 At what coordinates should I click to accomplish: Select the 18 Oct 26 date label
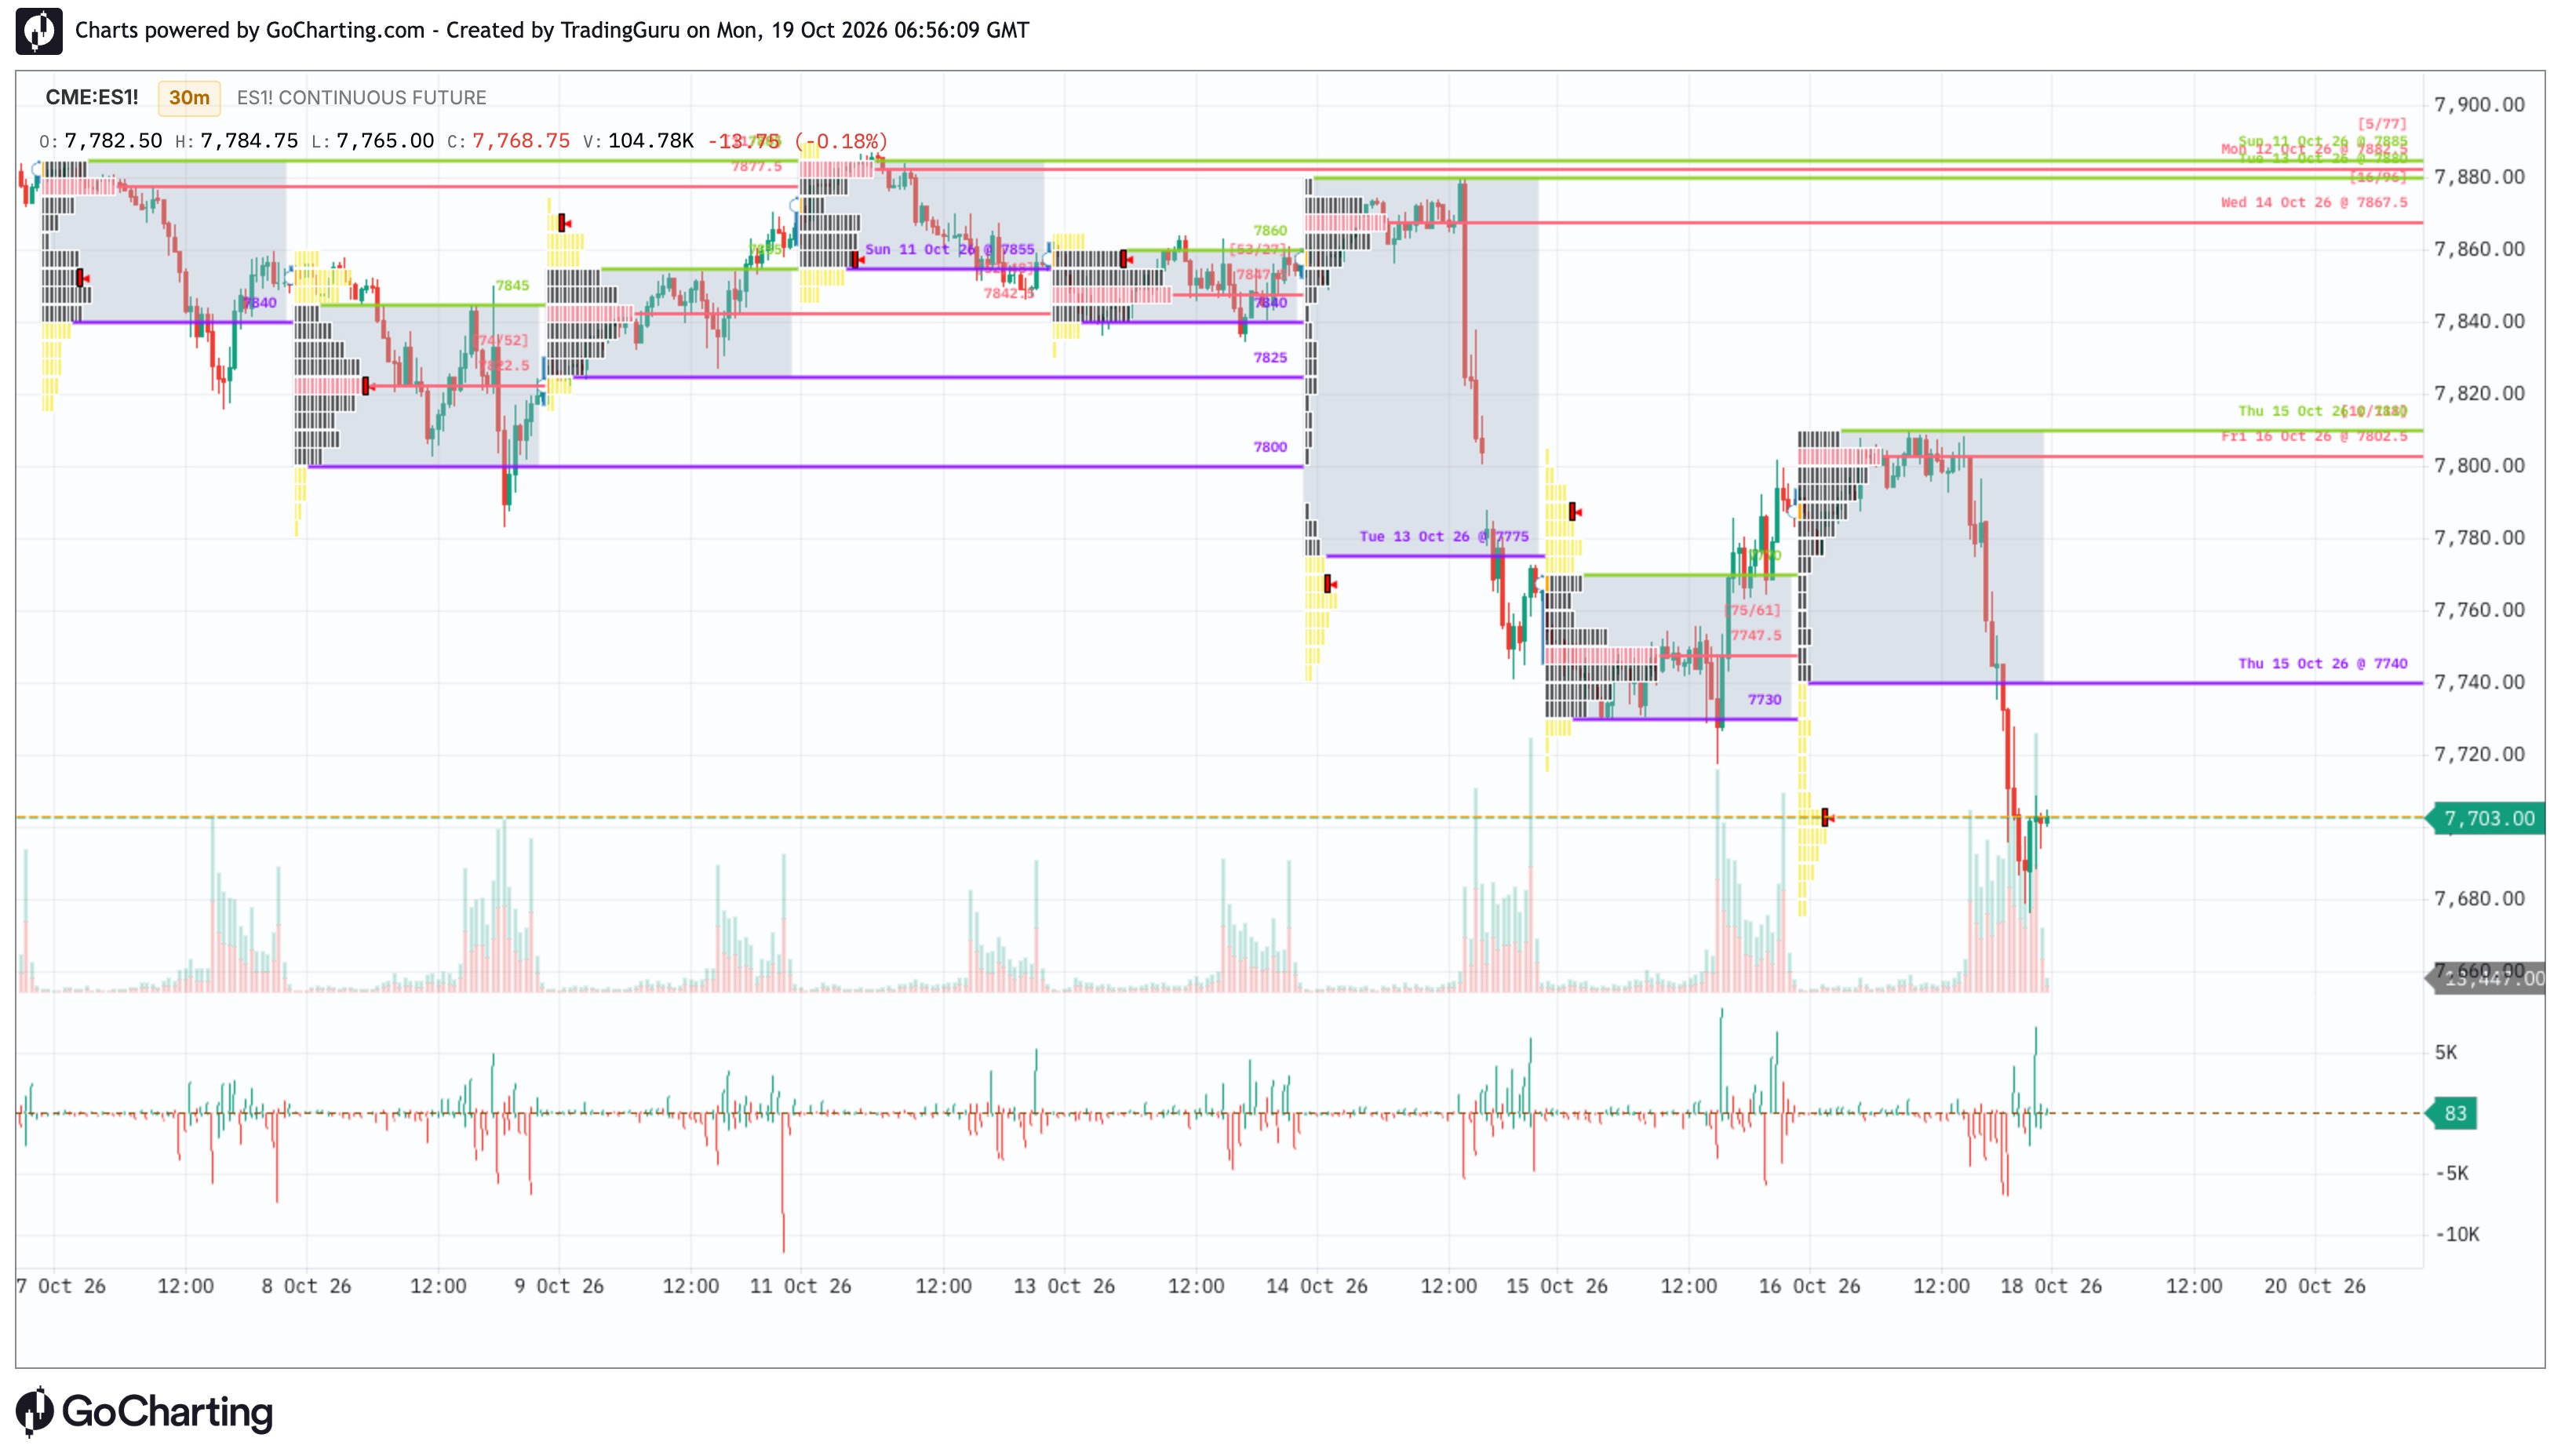pyautogui.click(x=2051, y=1286)
